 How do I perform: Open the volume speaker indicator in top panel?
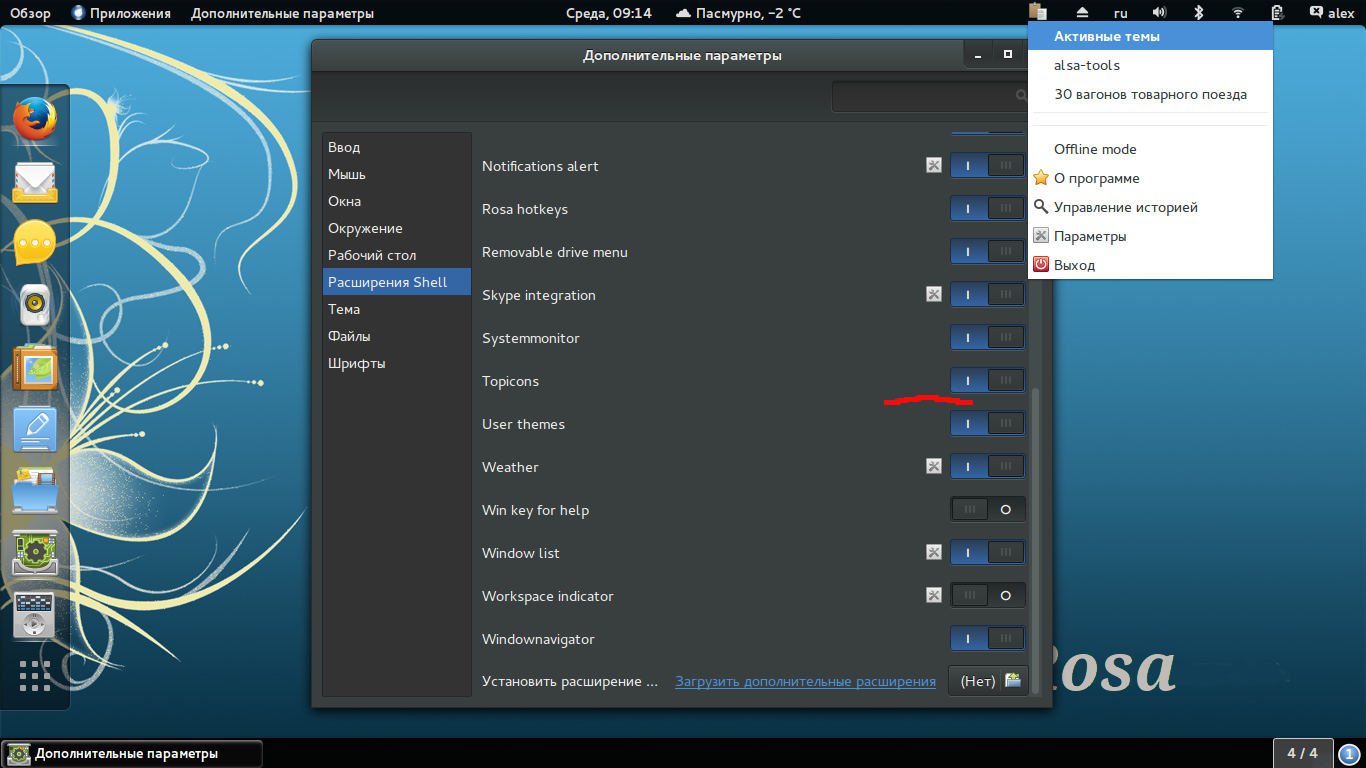coord(1160,13)
